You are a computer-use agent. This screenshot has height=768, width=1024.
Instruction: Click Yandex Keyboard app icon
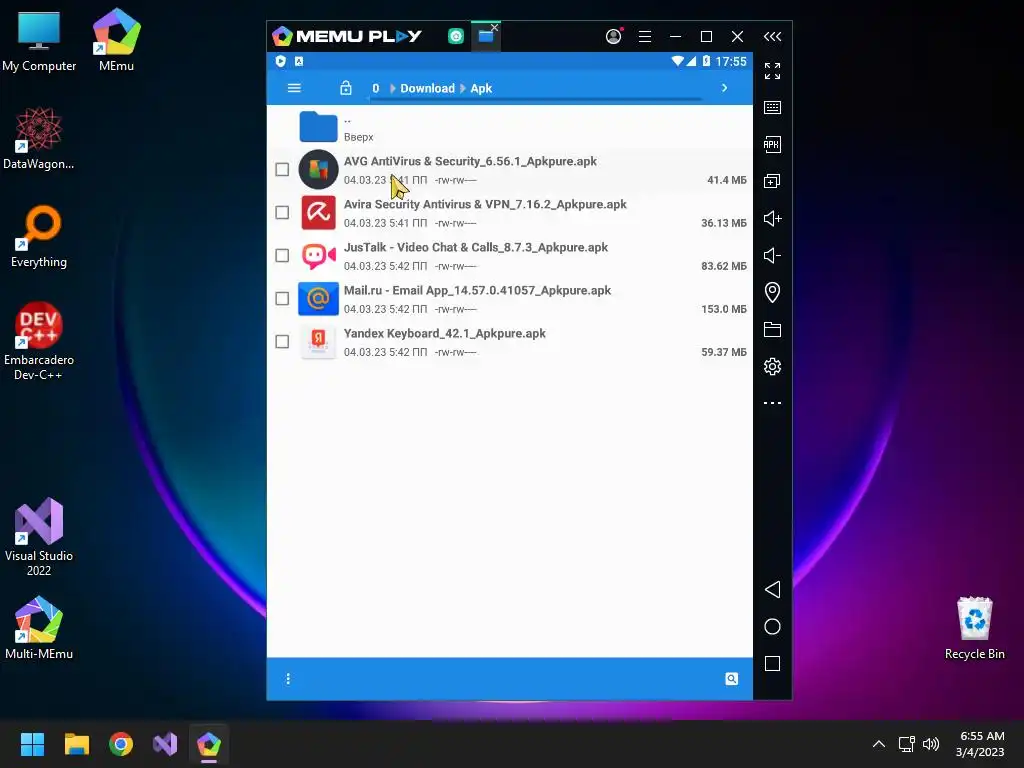click(x=318, y=342)
